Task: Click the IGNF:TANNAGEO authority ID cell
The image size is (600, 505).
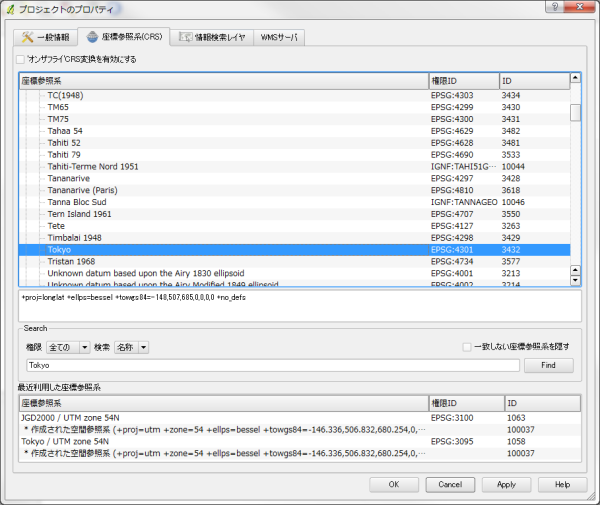Action: point(464,202)
